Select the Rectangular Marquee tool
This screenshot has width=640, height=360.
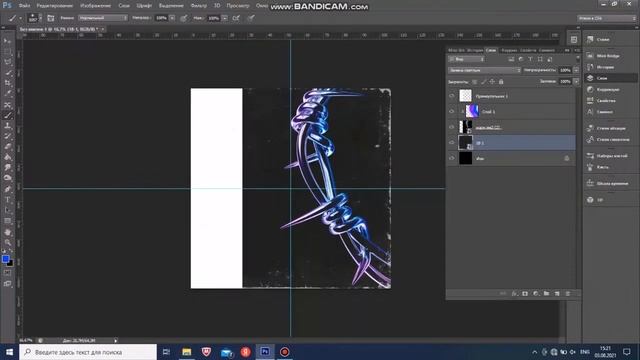click(8, 51)
